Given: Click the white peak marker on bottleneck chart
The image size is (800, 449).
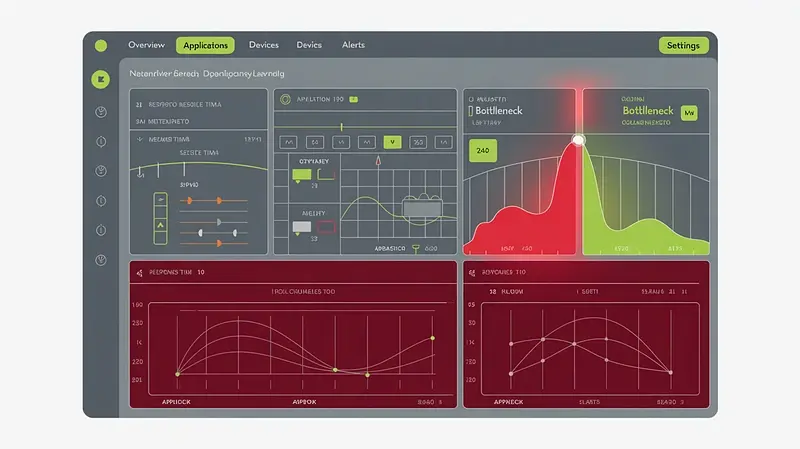Looking at the screenshot, I should coord(577,139).
